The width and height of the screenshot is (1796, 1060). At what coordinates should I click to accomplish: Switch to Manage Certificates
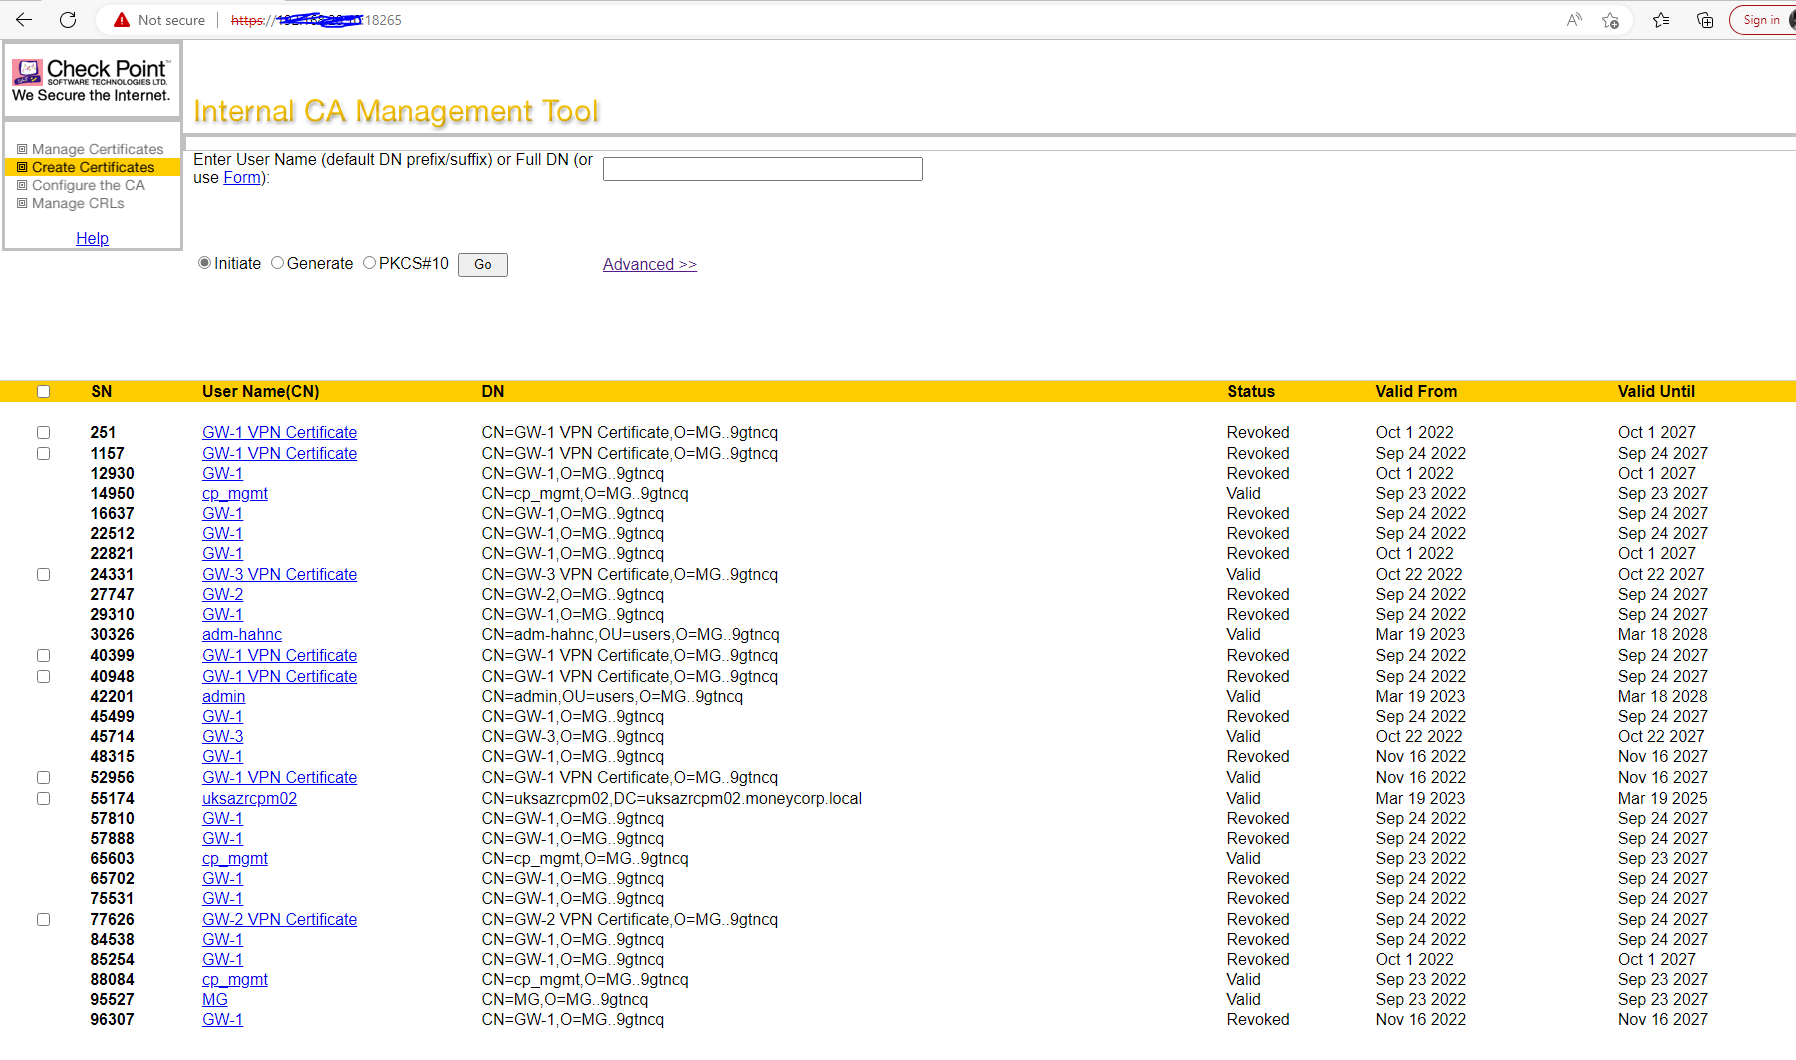[96, 148]
